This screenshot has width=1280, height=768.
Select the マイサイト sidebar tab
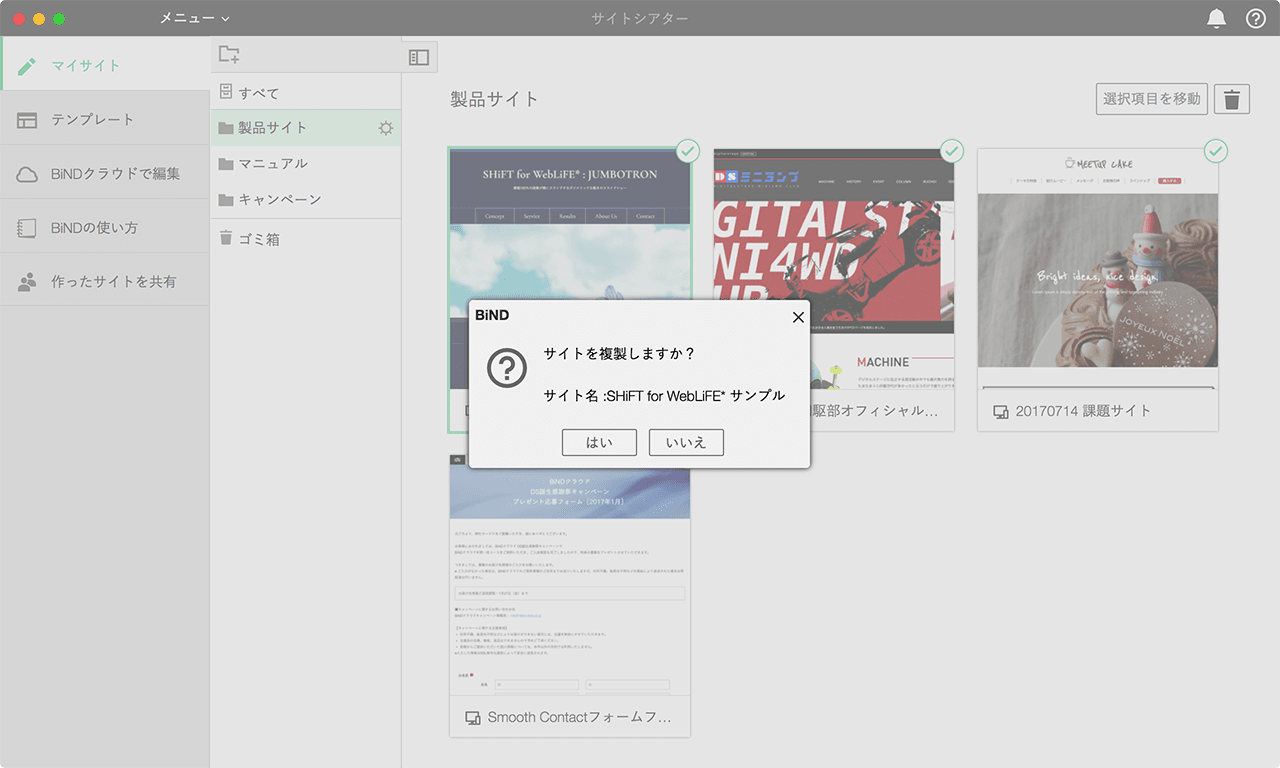pos(105,65)
